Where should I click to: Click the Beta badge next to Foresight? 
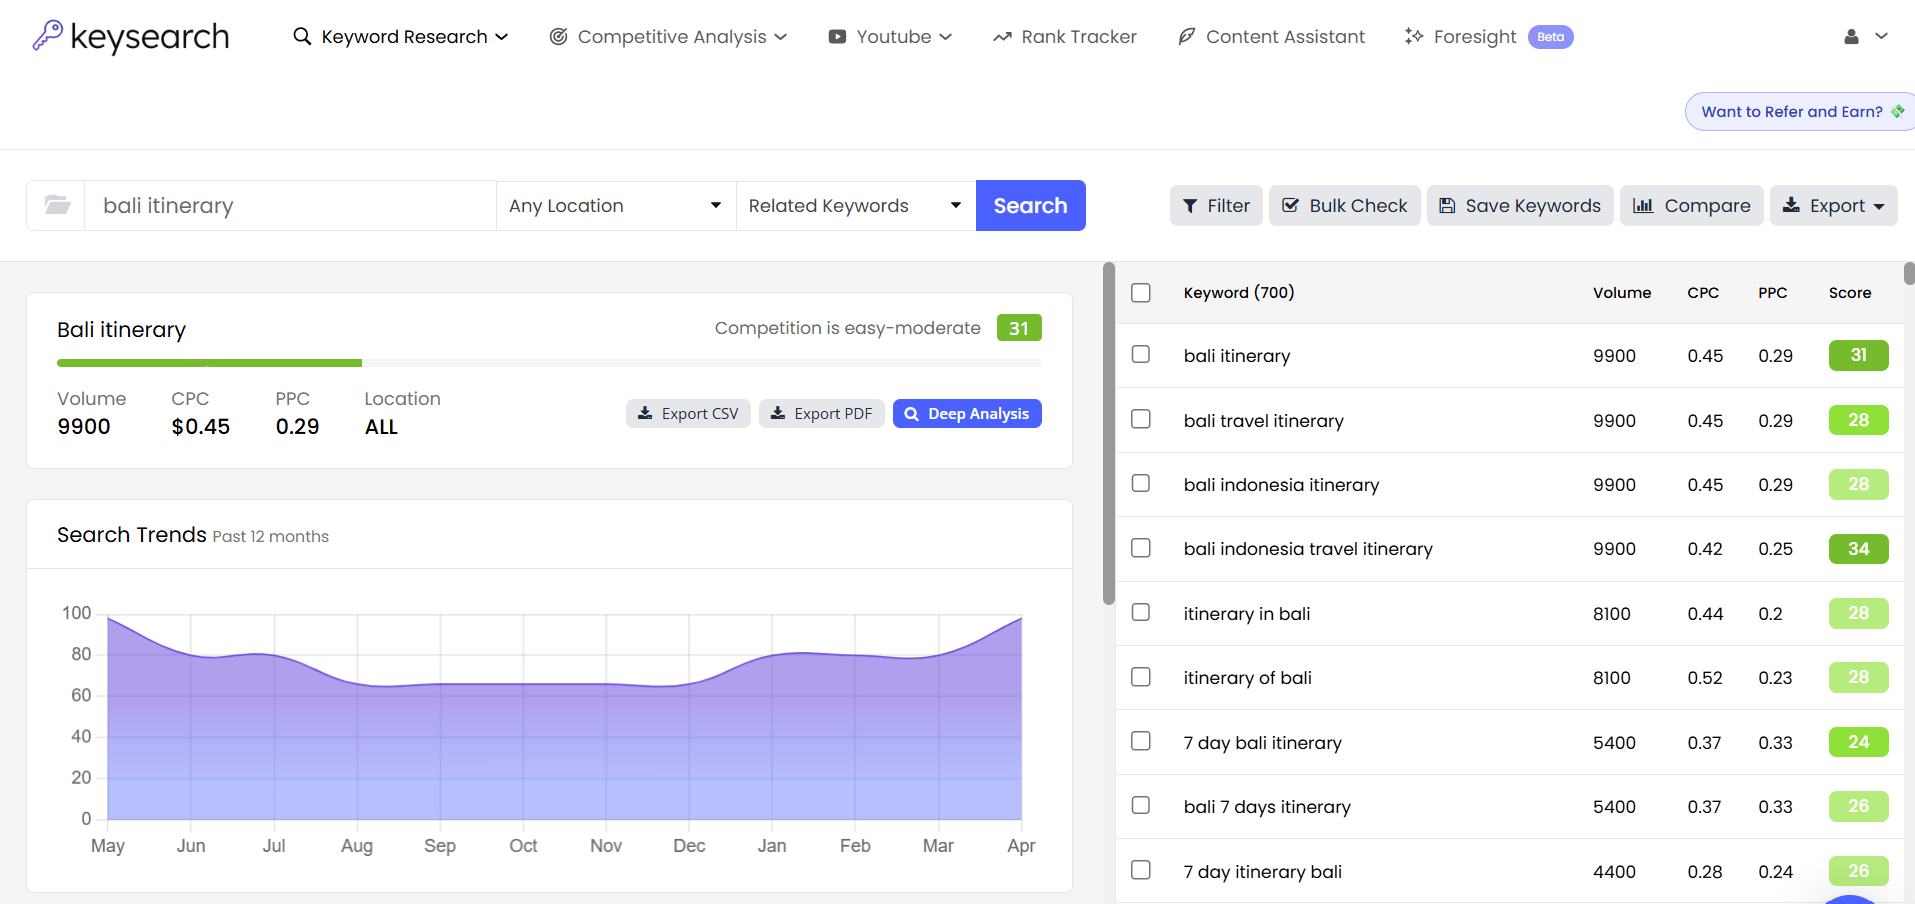[1551, 37]
